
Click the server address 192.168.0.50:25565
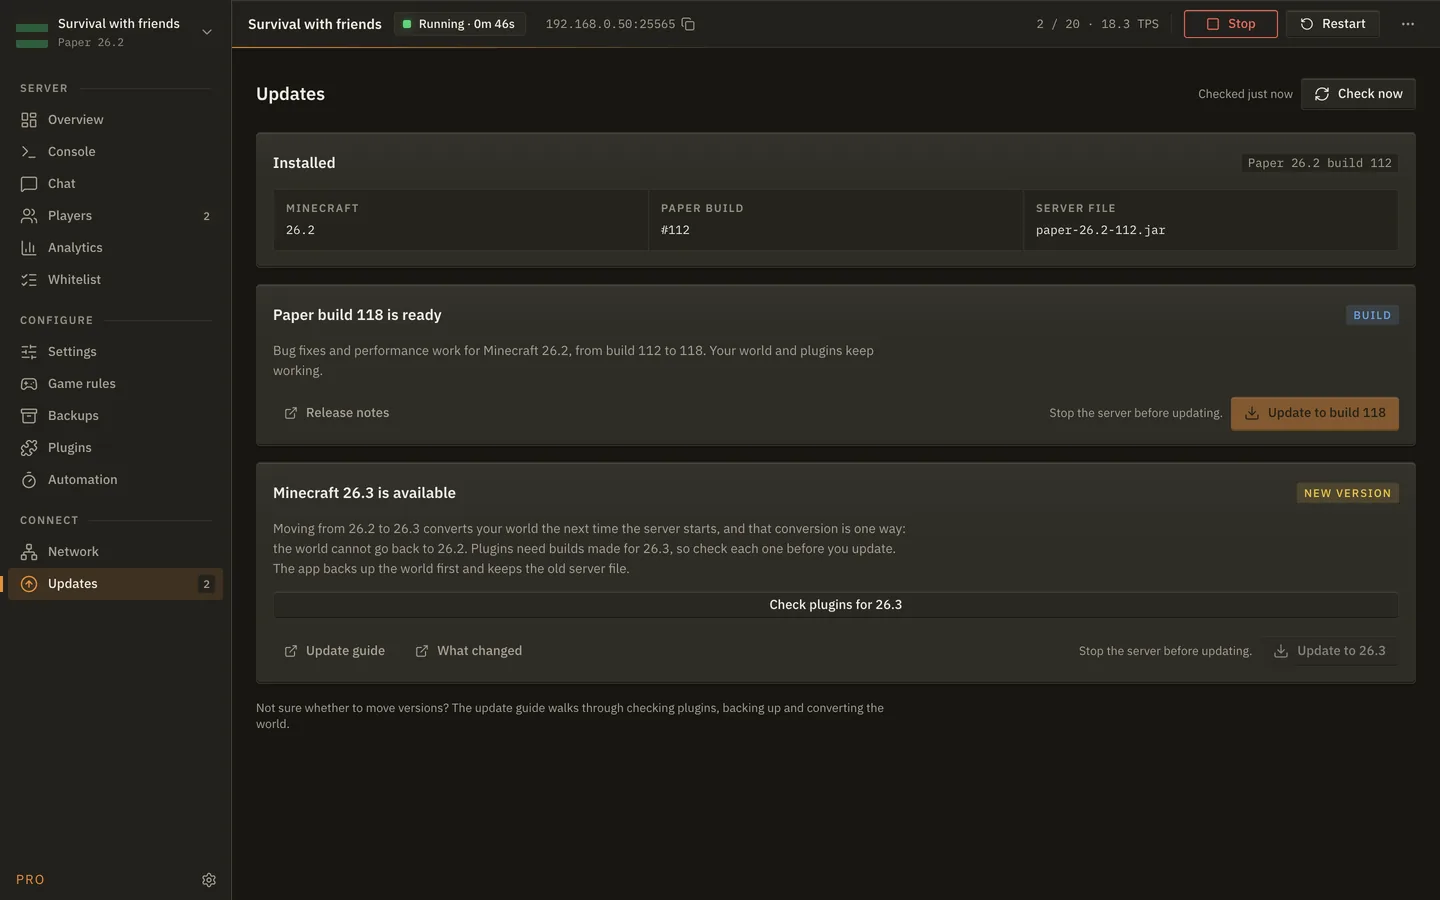click(x=610, y=24)
